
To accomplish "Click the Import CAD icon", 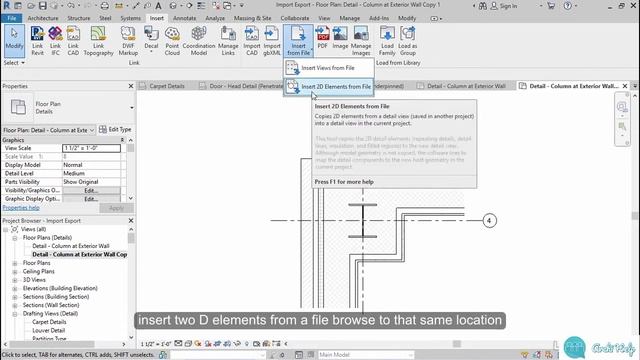I will pyautogui.click(x=252, y=41).
